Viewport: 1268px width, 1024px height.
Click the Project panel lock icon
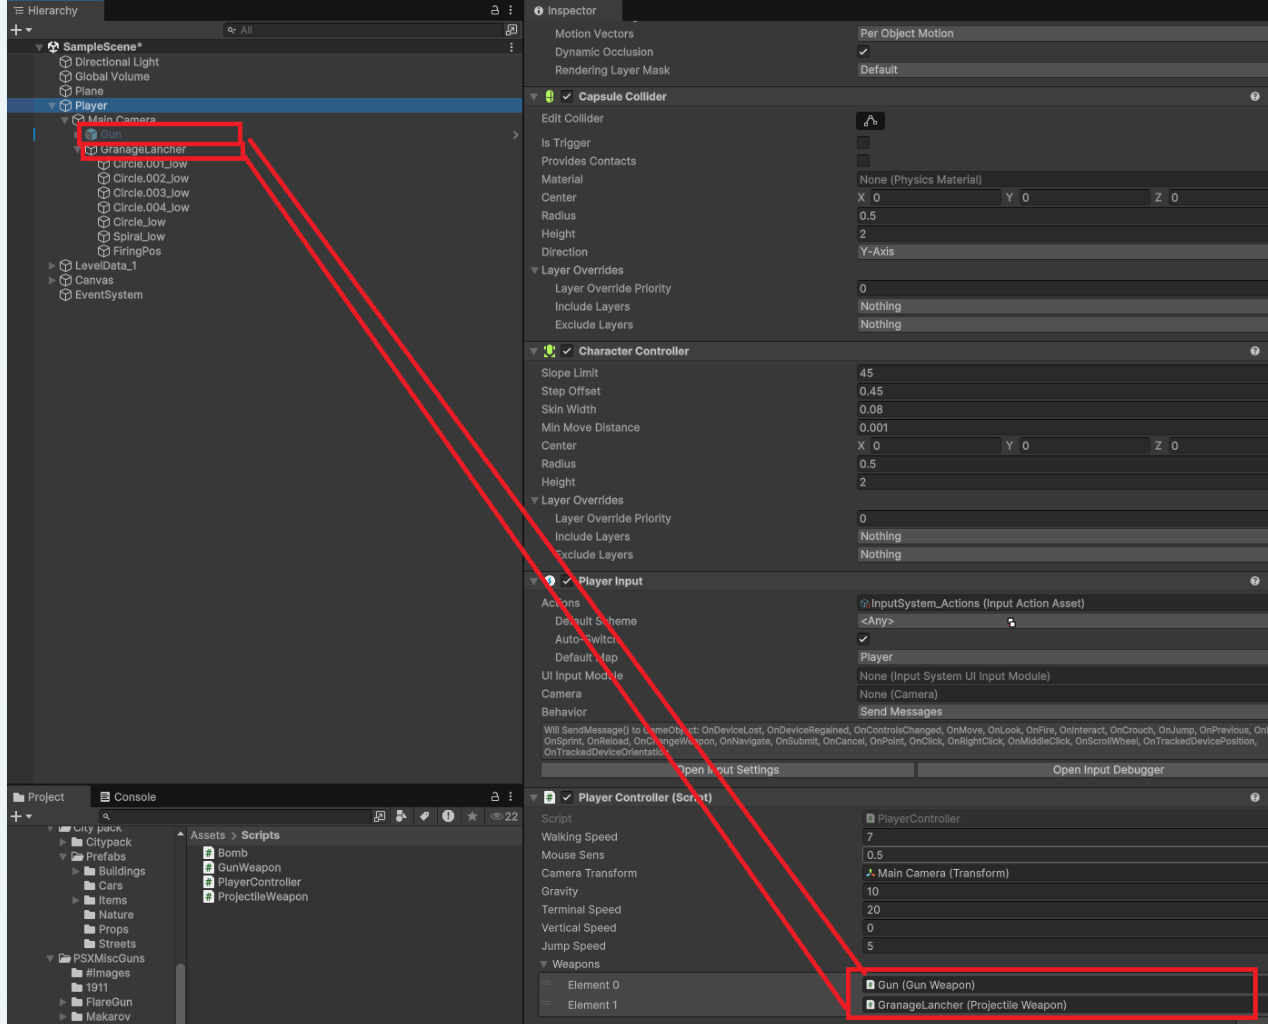(494, 797)
